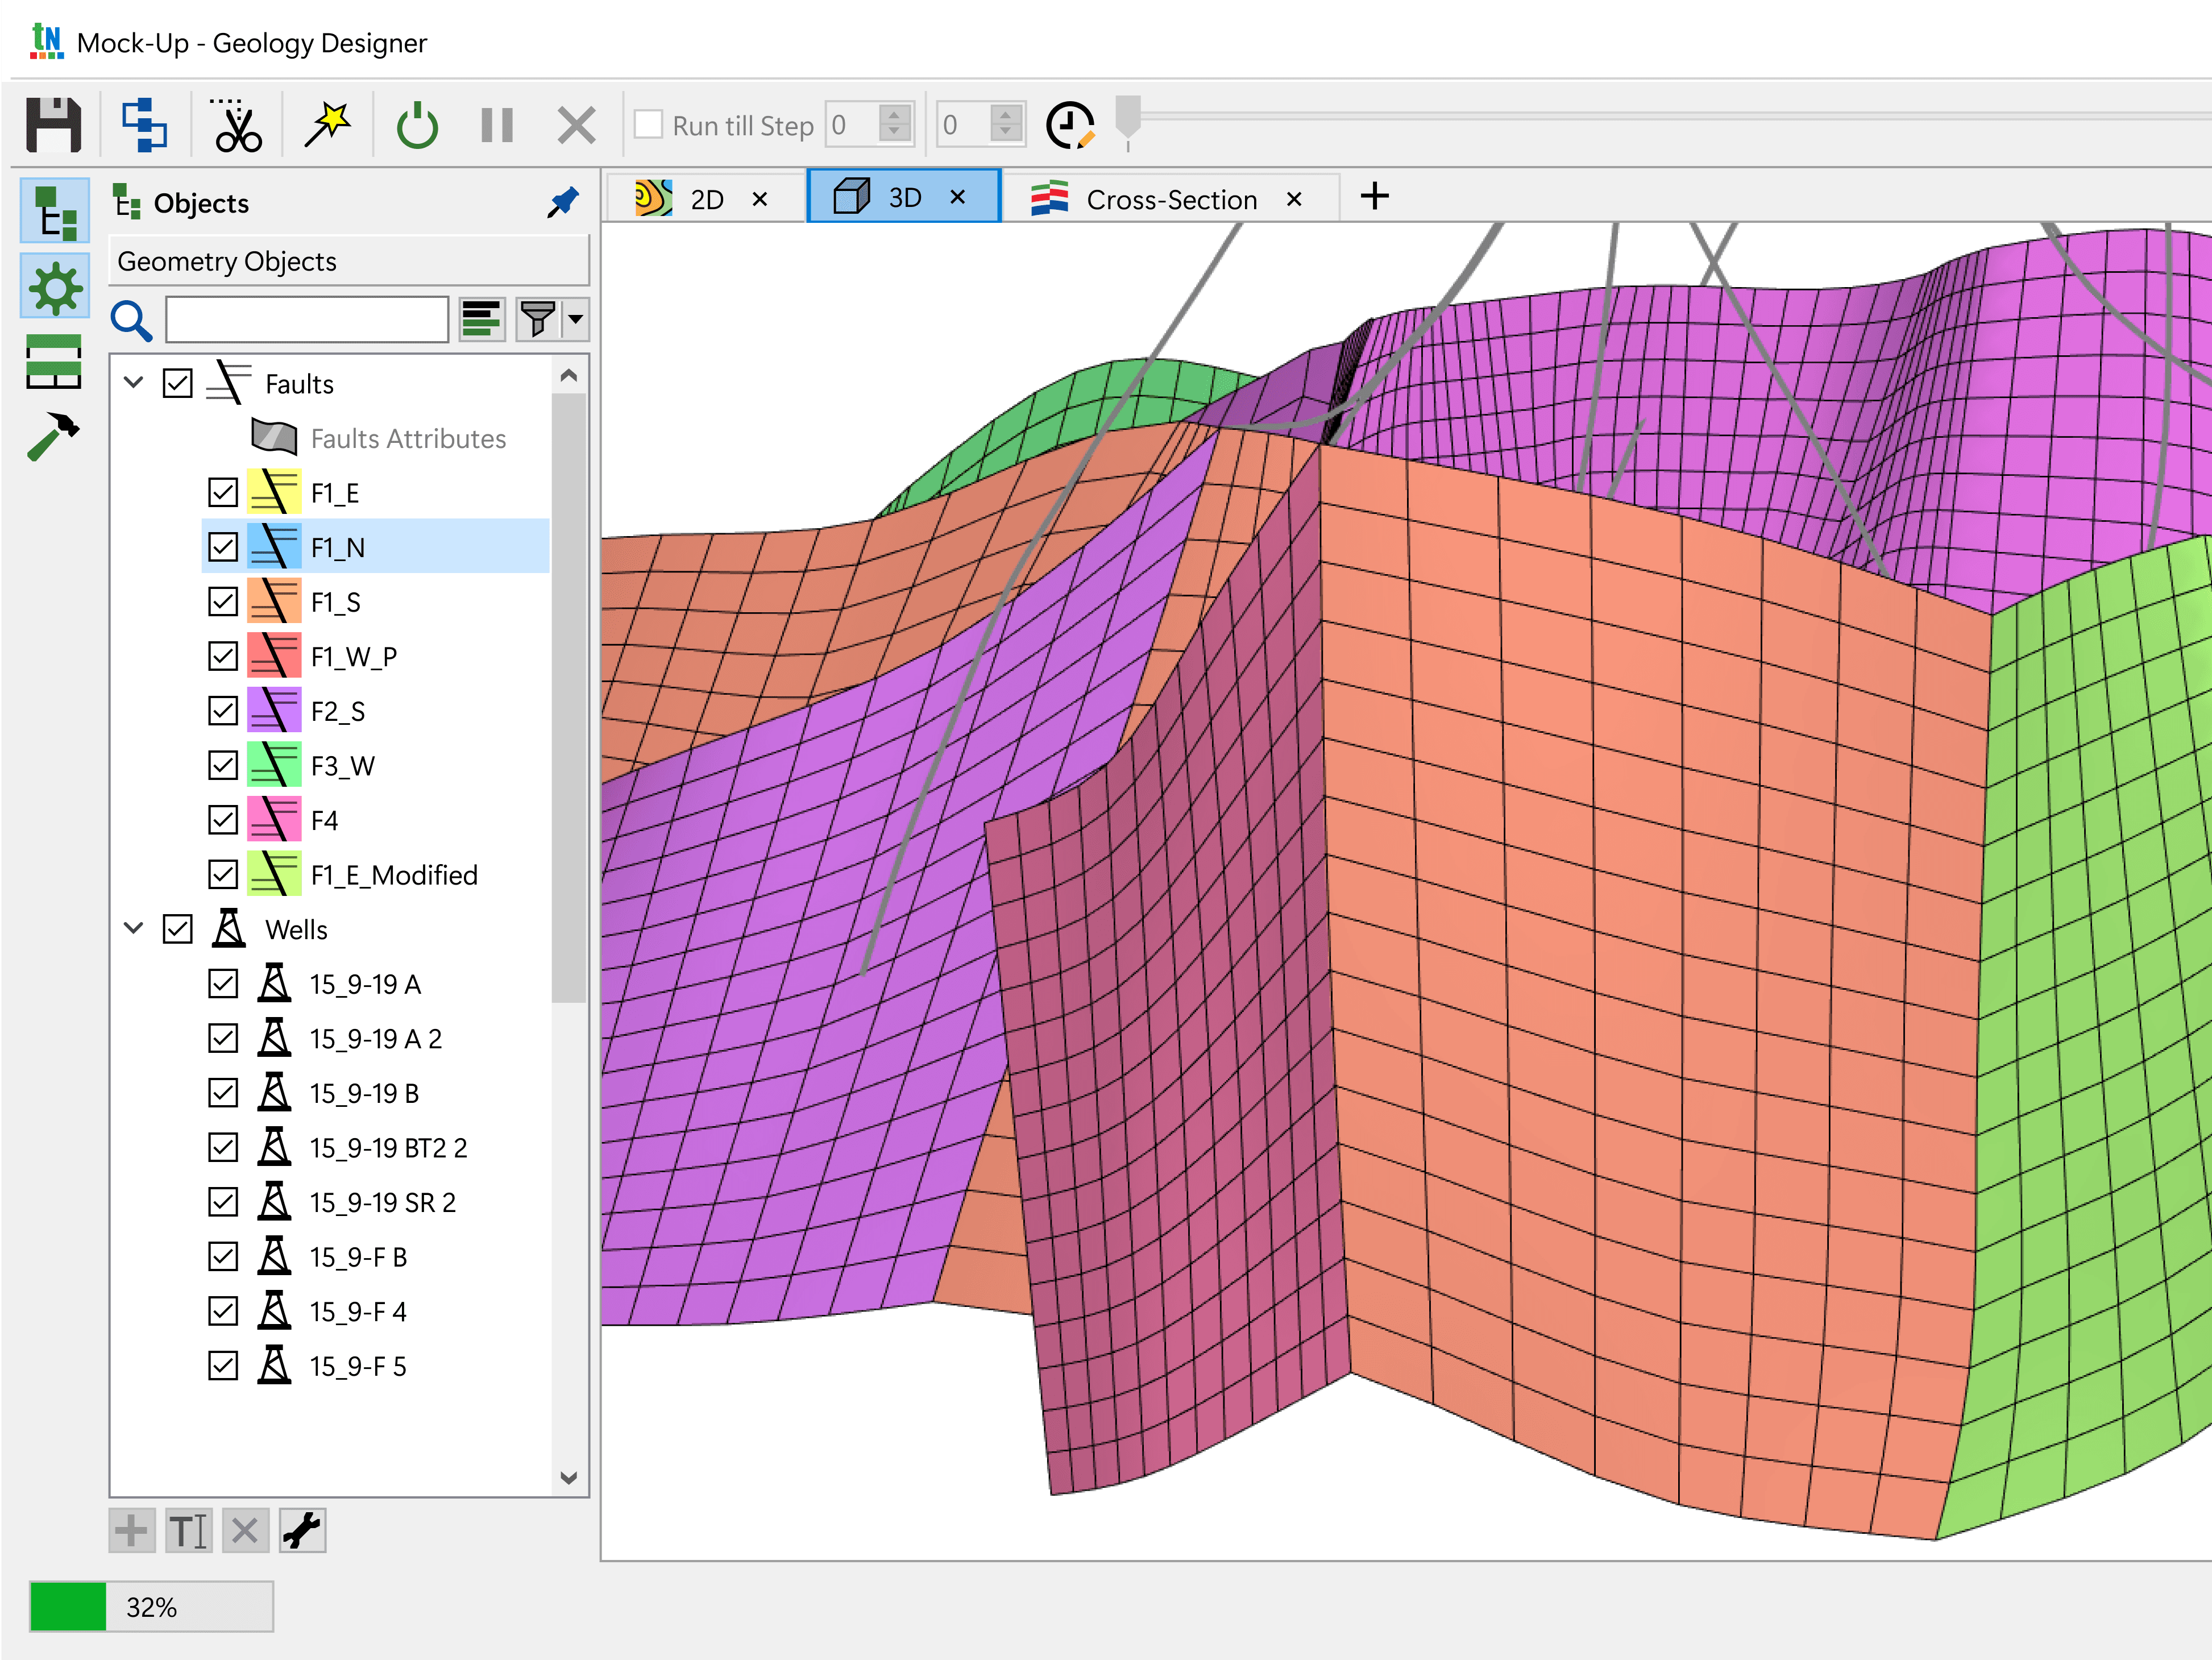
Task: Collapse the Wells tree group
Action: coord(134,929)
